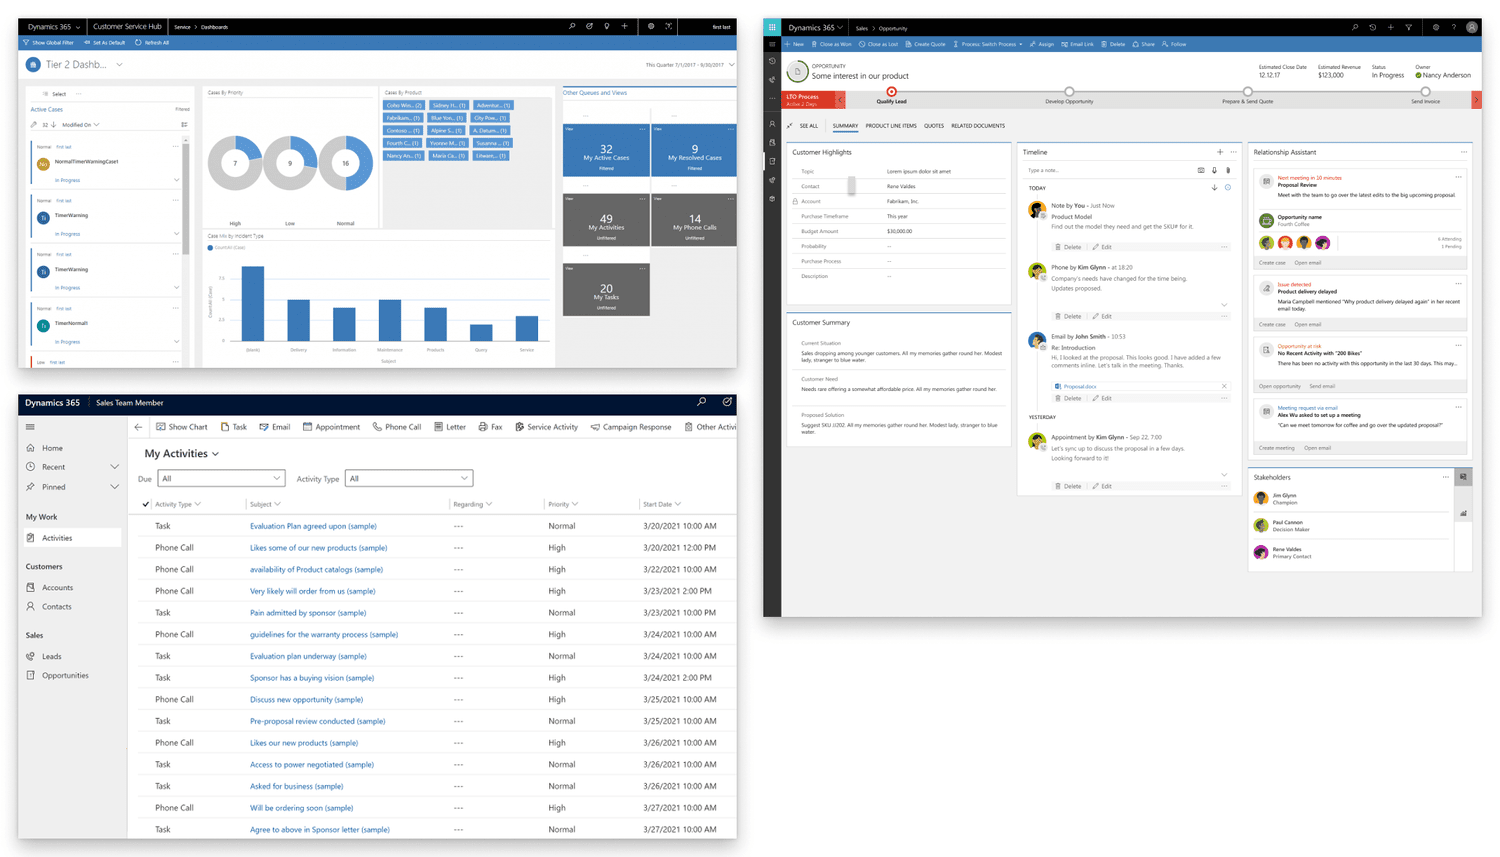Click the search icon in Customer Service Hub
Image resolution: width=1500 pixels, height=857 pixels.
point(572,26)
